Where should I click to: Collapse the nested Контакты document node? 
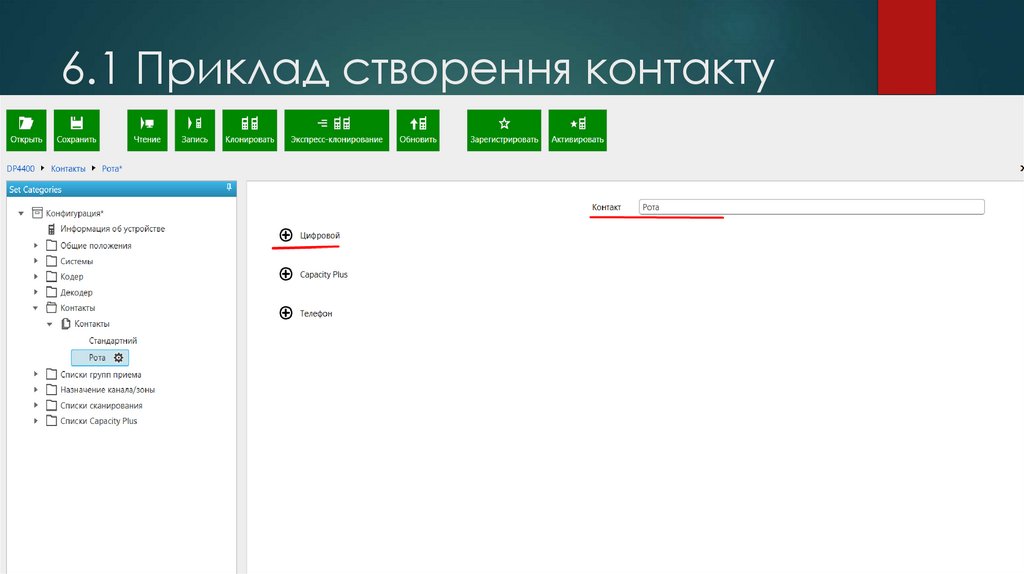pyautogui.click(x=50, y=324)
